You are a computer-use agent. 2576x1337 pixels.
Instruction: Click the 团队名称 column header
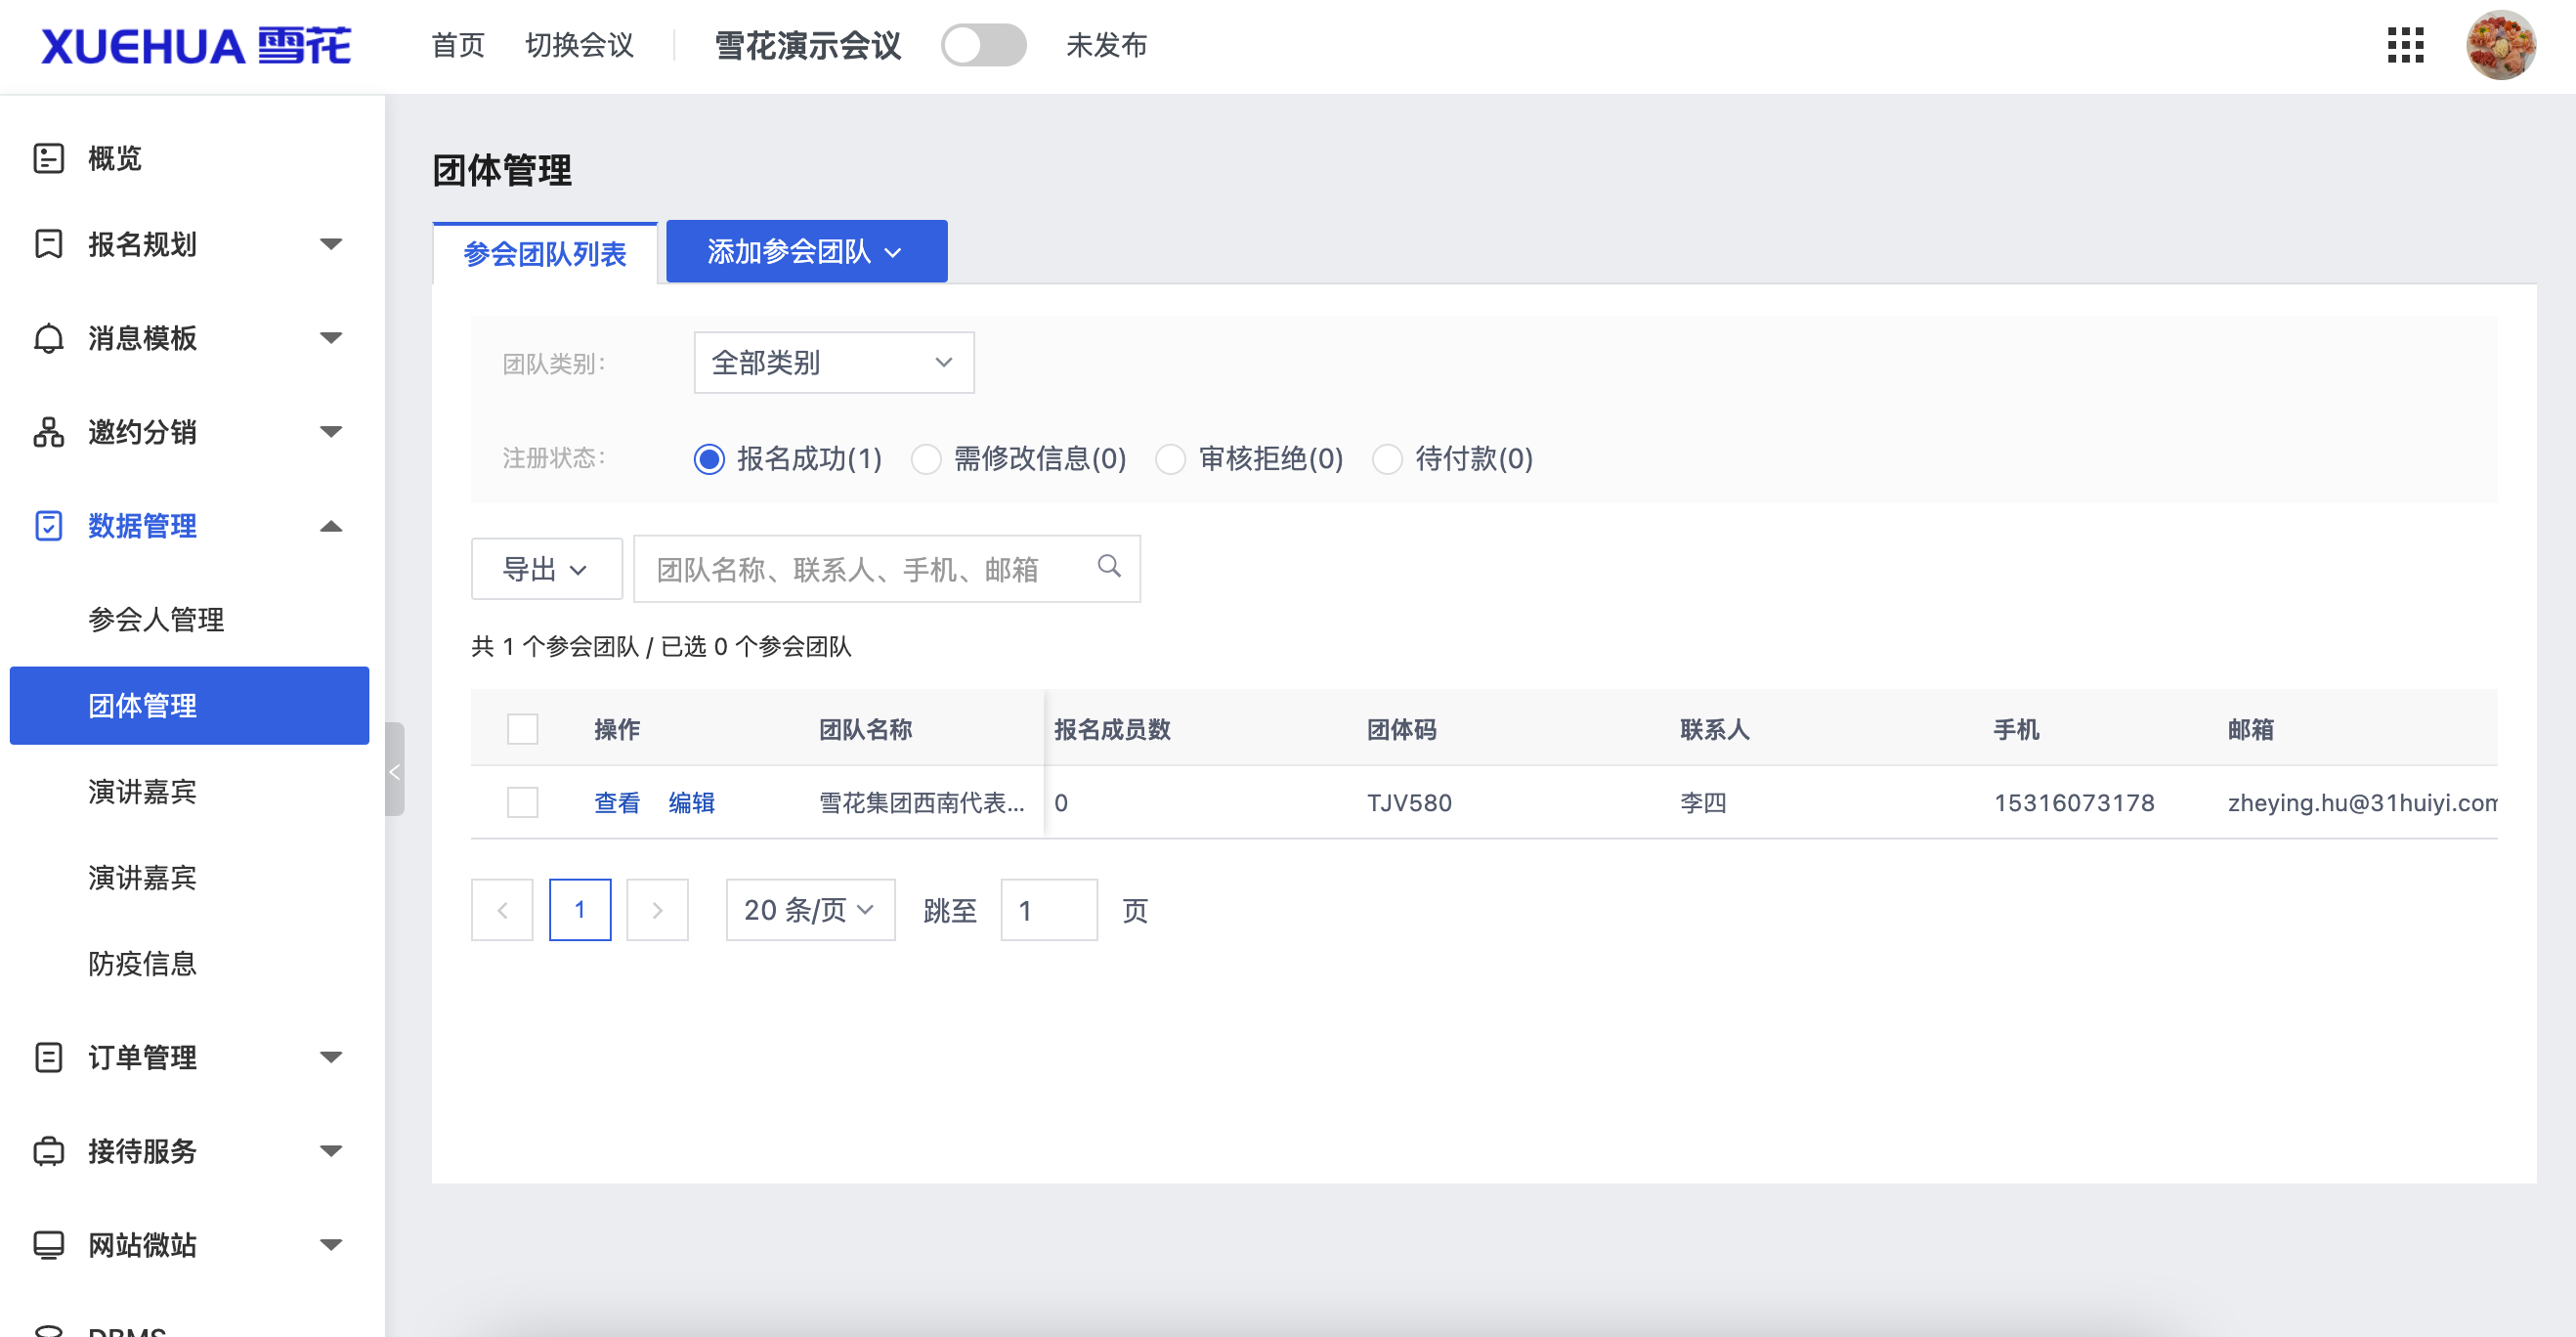pos(866,729)
